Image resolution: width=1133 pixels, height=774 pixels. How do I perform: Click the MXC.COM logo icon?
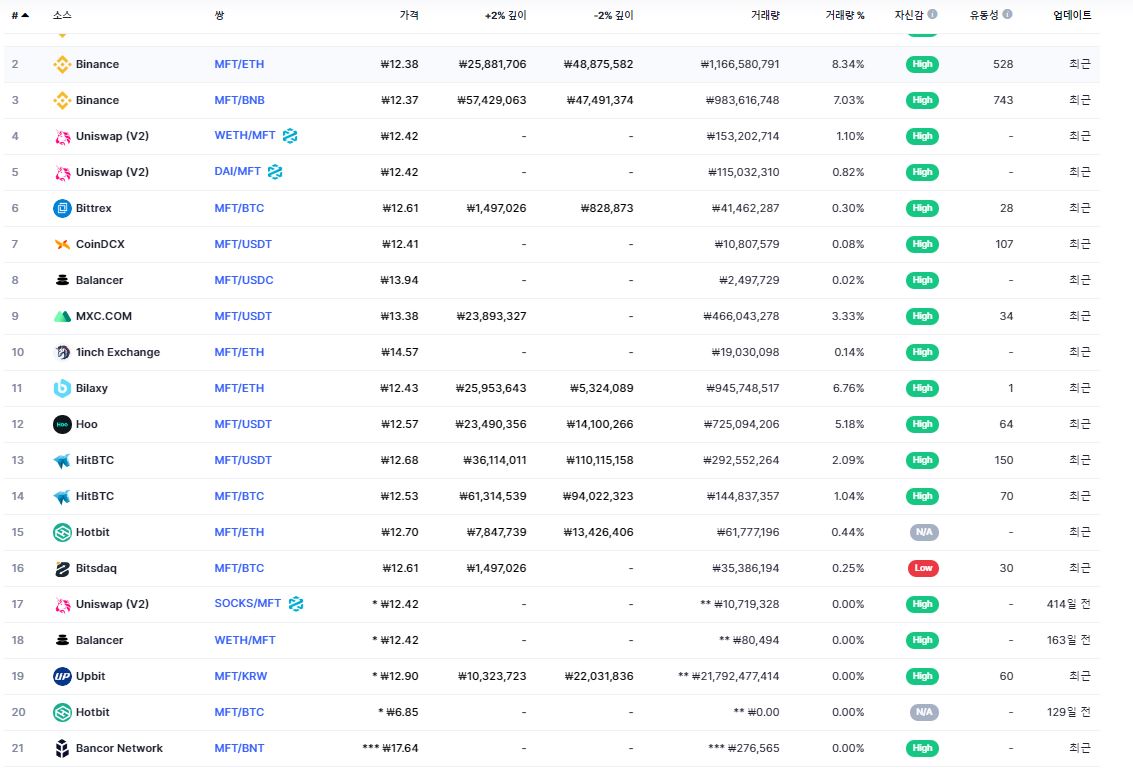tap(62, 317)
